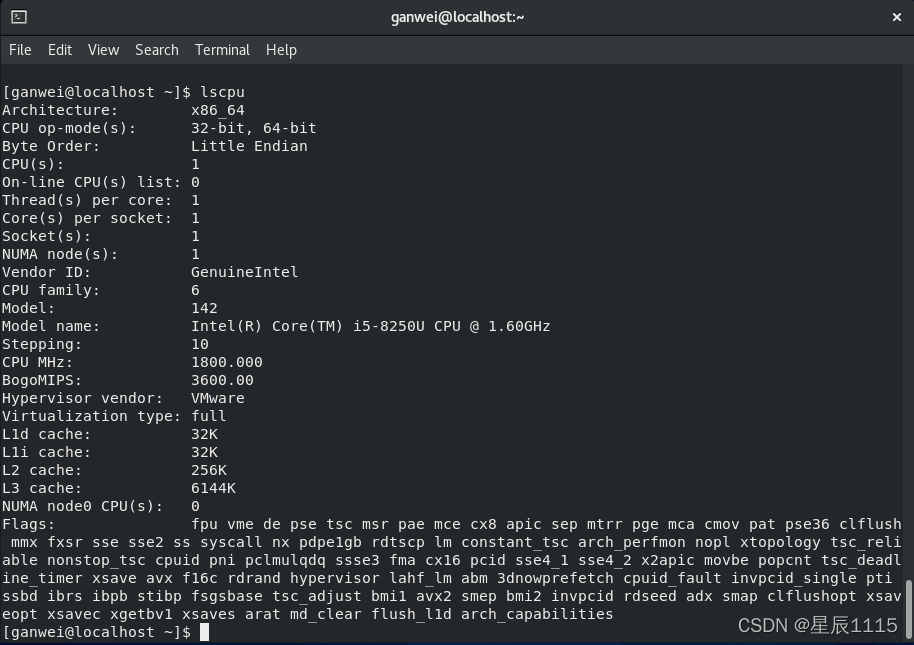Click the 'Flags:' label

pyautogui.click(x=29, y=524)
